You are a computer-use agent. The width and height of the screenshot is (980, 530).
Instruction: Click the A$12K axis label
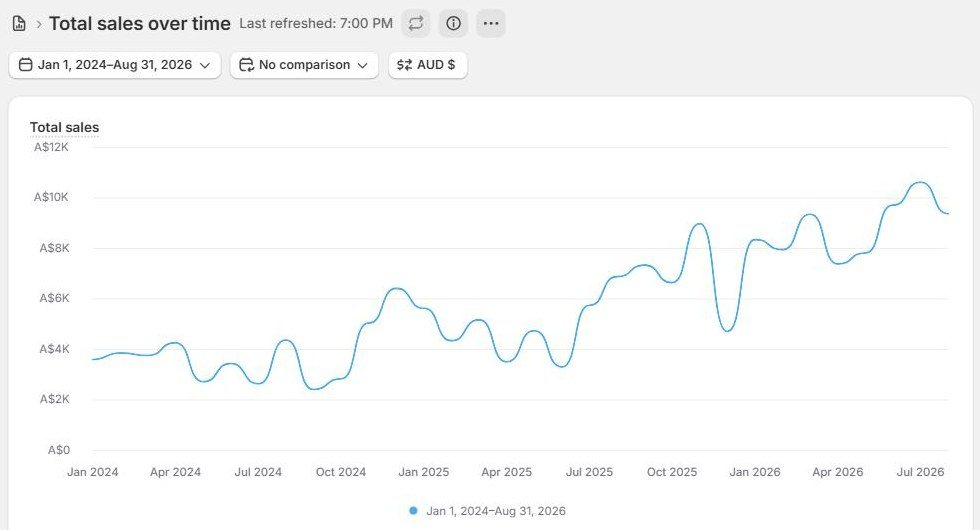51,148
